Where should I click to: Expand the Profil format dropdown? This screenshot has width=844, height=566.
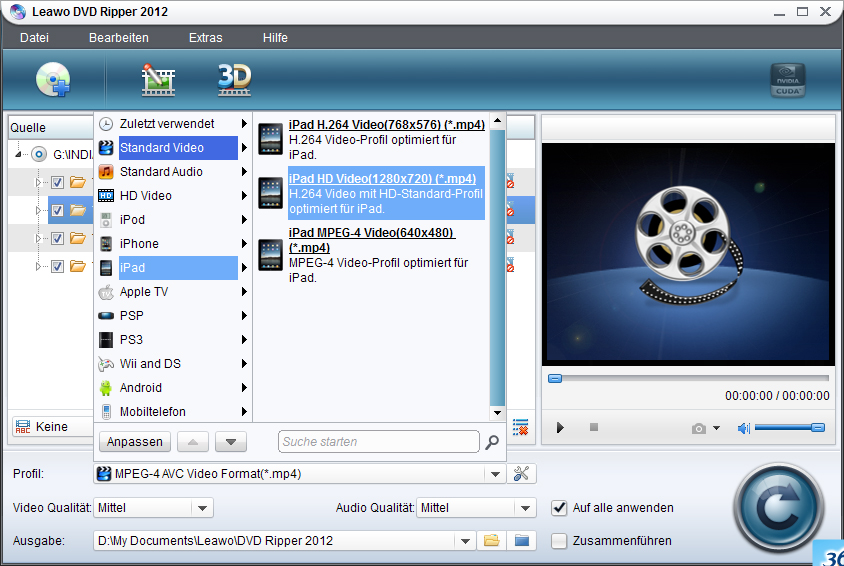coord(494,474)
